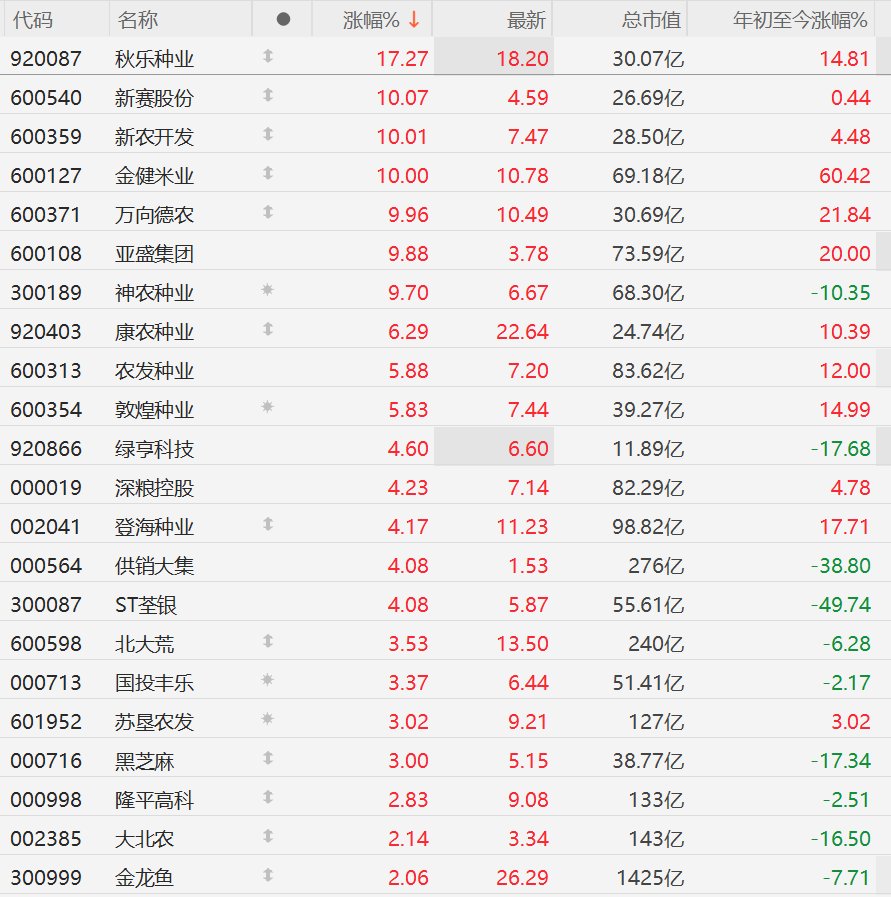Click market cap 276亿
This screenshot has width=891, height=897.
coord(656,566)
